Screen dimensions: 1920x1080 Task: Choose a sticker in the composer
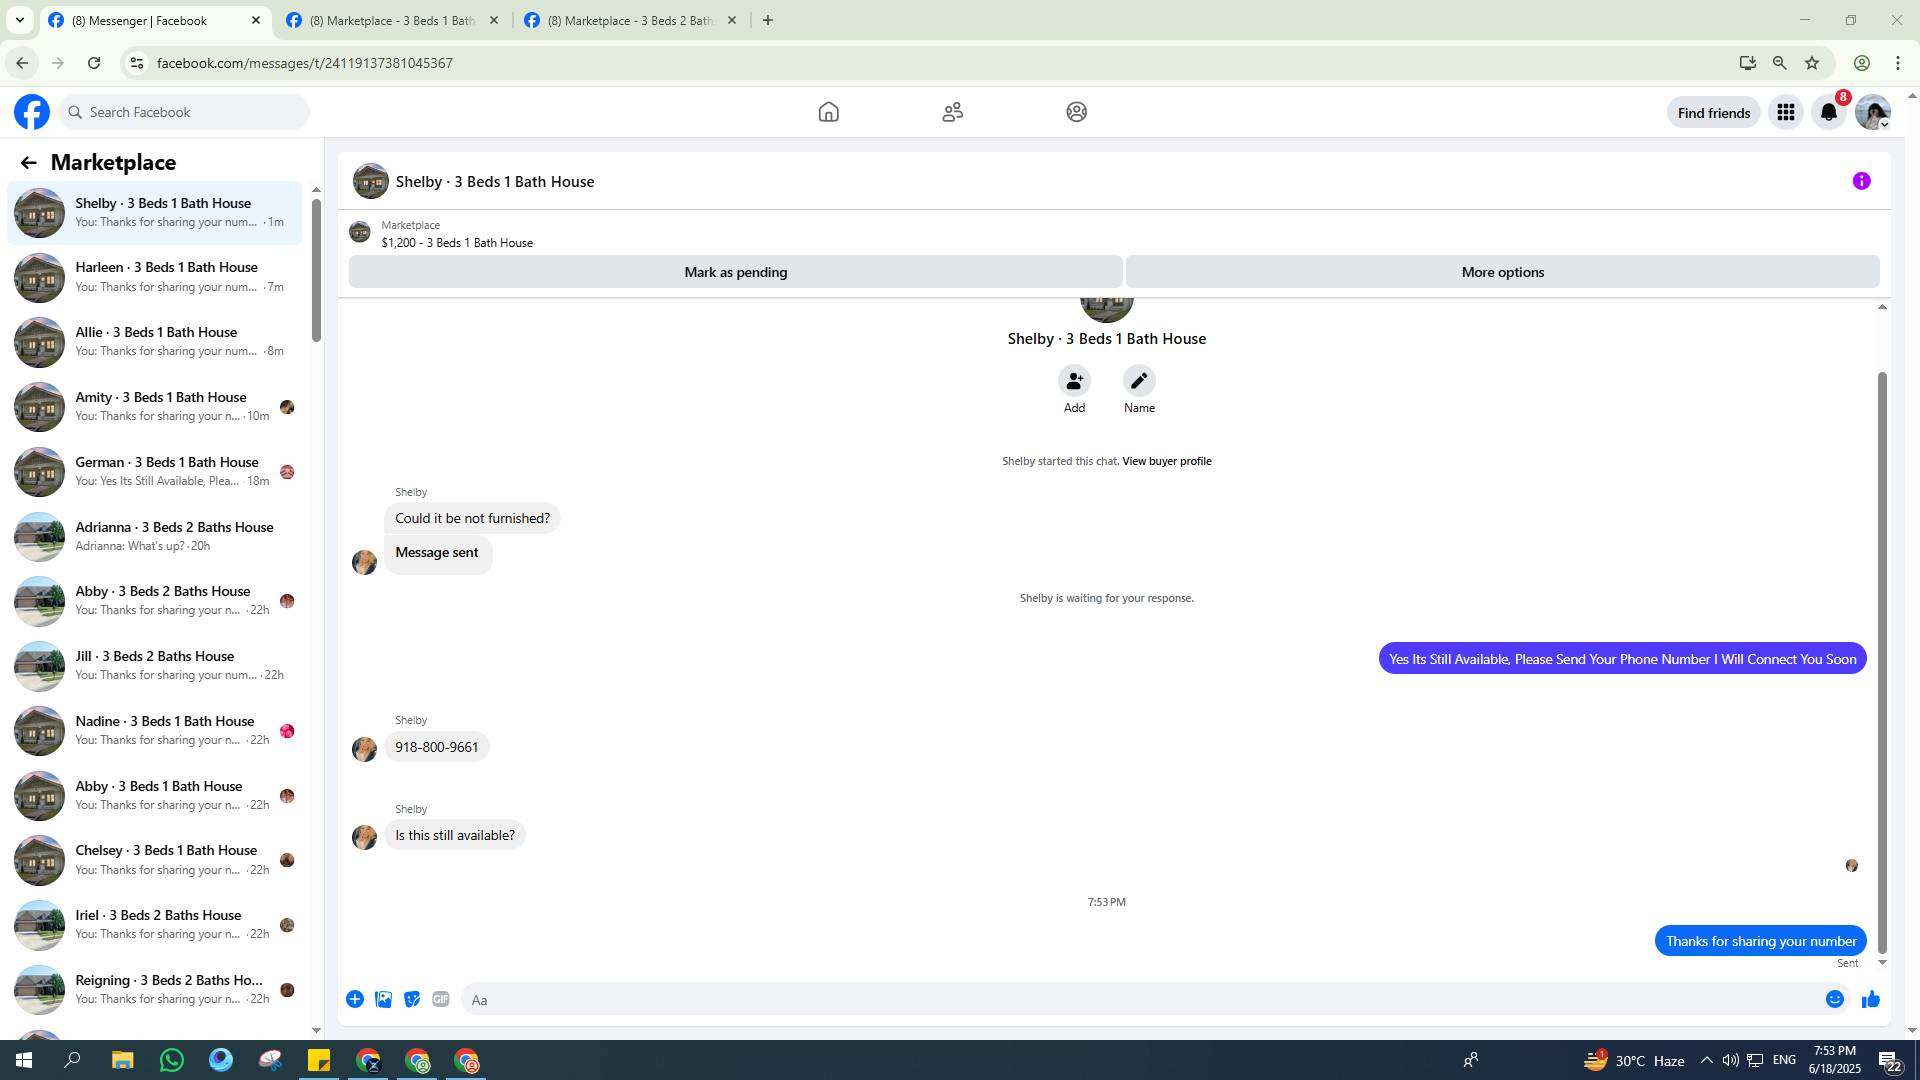click(x=412, y=999)
